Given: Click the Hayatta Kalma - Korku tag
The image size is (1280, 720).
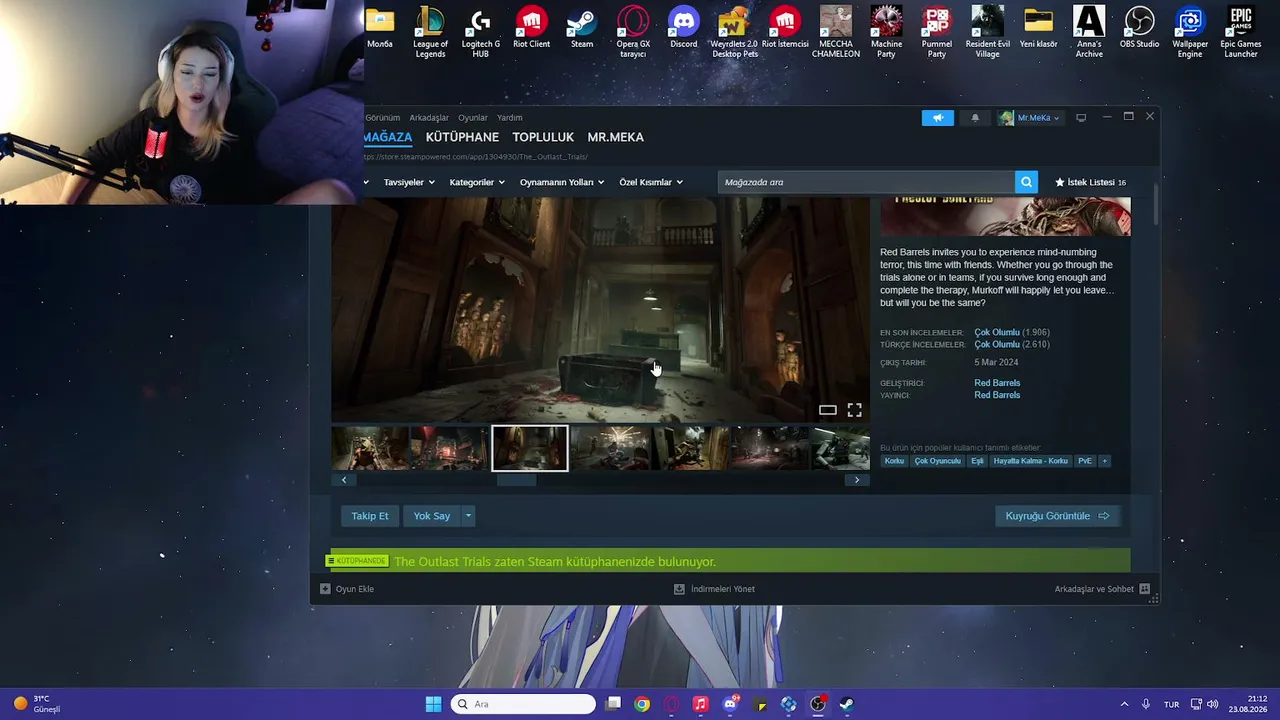Looking at the screenshot, I should point(1030,461).
